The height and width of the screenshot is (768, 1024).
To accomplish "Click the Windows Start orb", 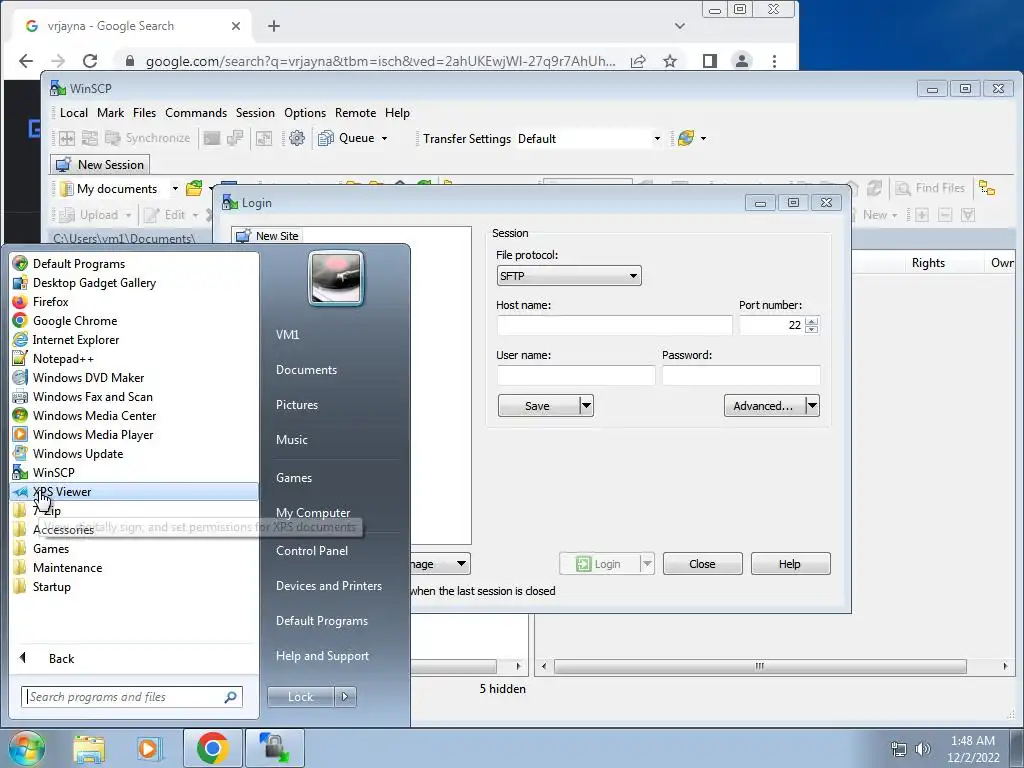I will point(26,748).
